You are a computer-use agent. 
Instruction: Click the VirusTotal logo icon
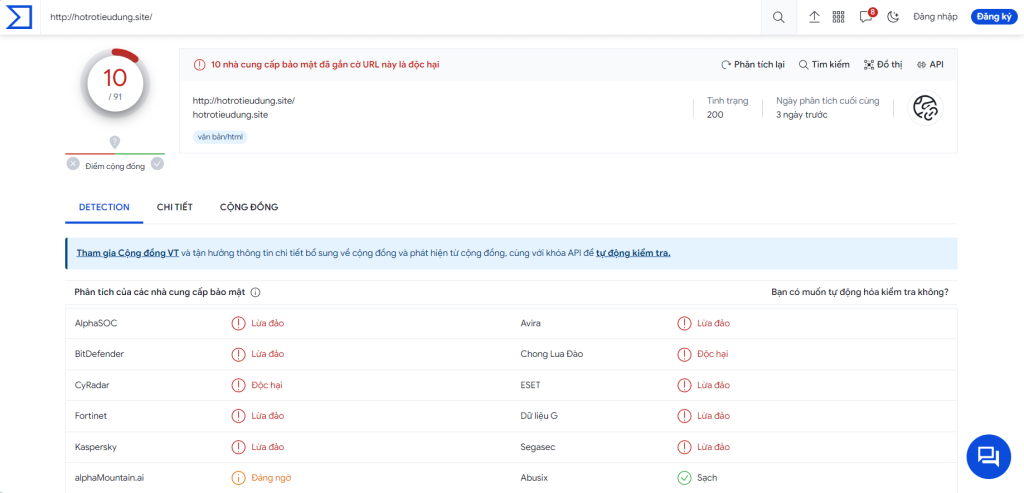pos(19,17)
